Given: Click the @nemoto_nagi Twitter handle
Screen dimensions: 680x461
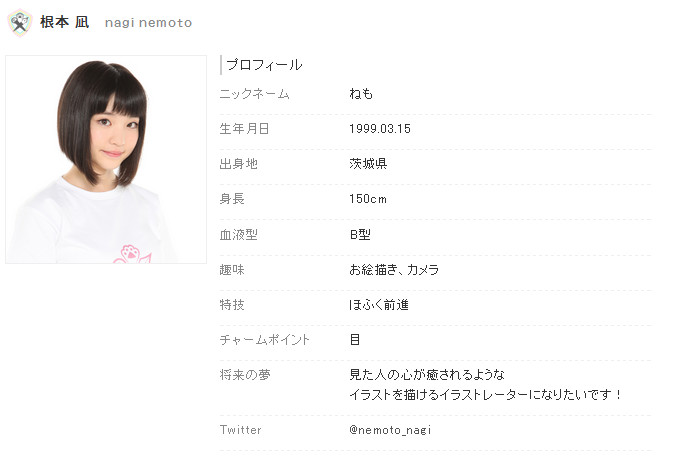Looking at the screenshot, I should pyautogui.click(x=390, y=430).
